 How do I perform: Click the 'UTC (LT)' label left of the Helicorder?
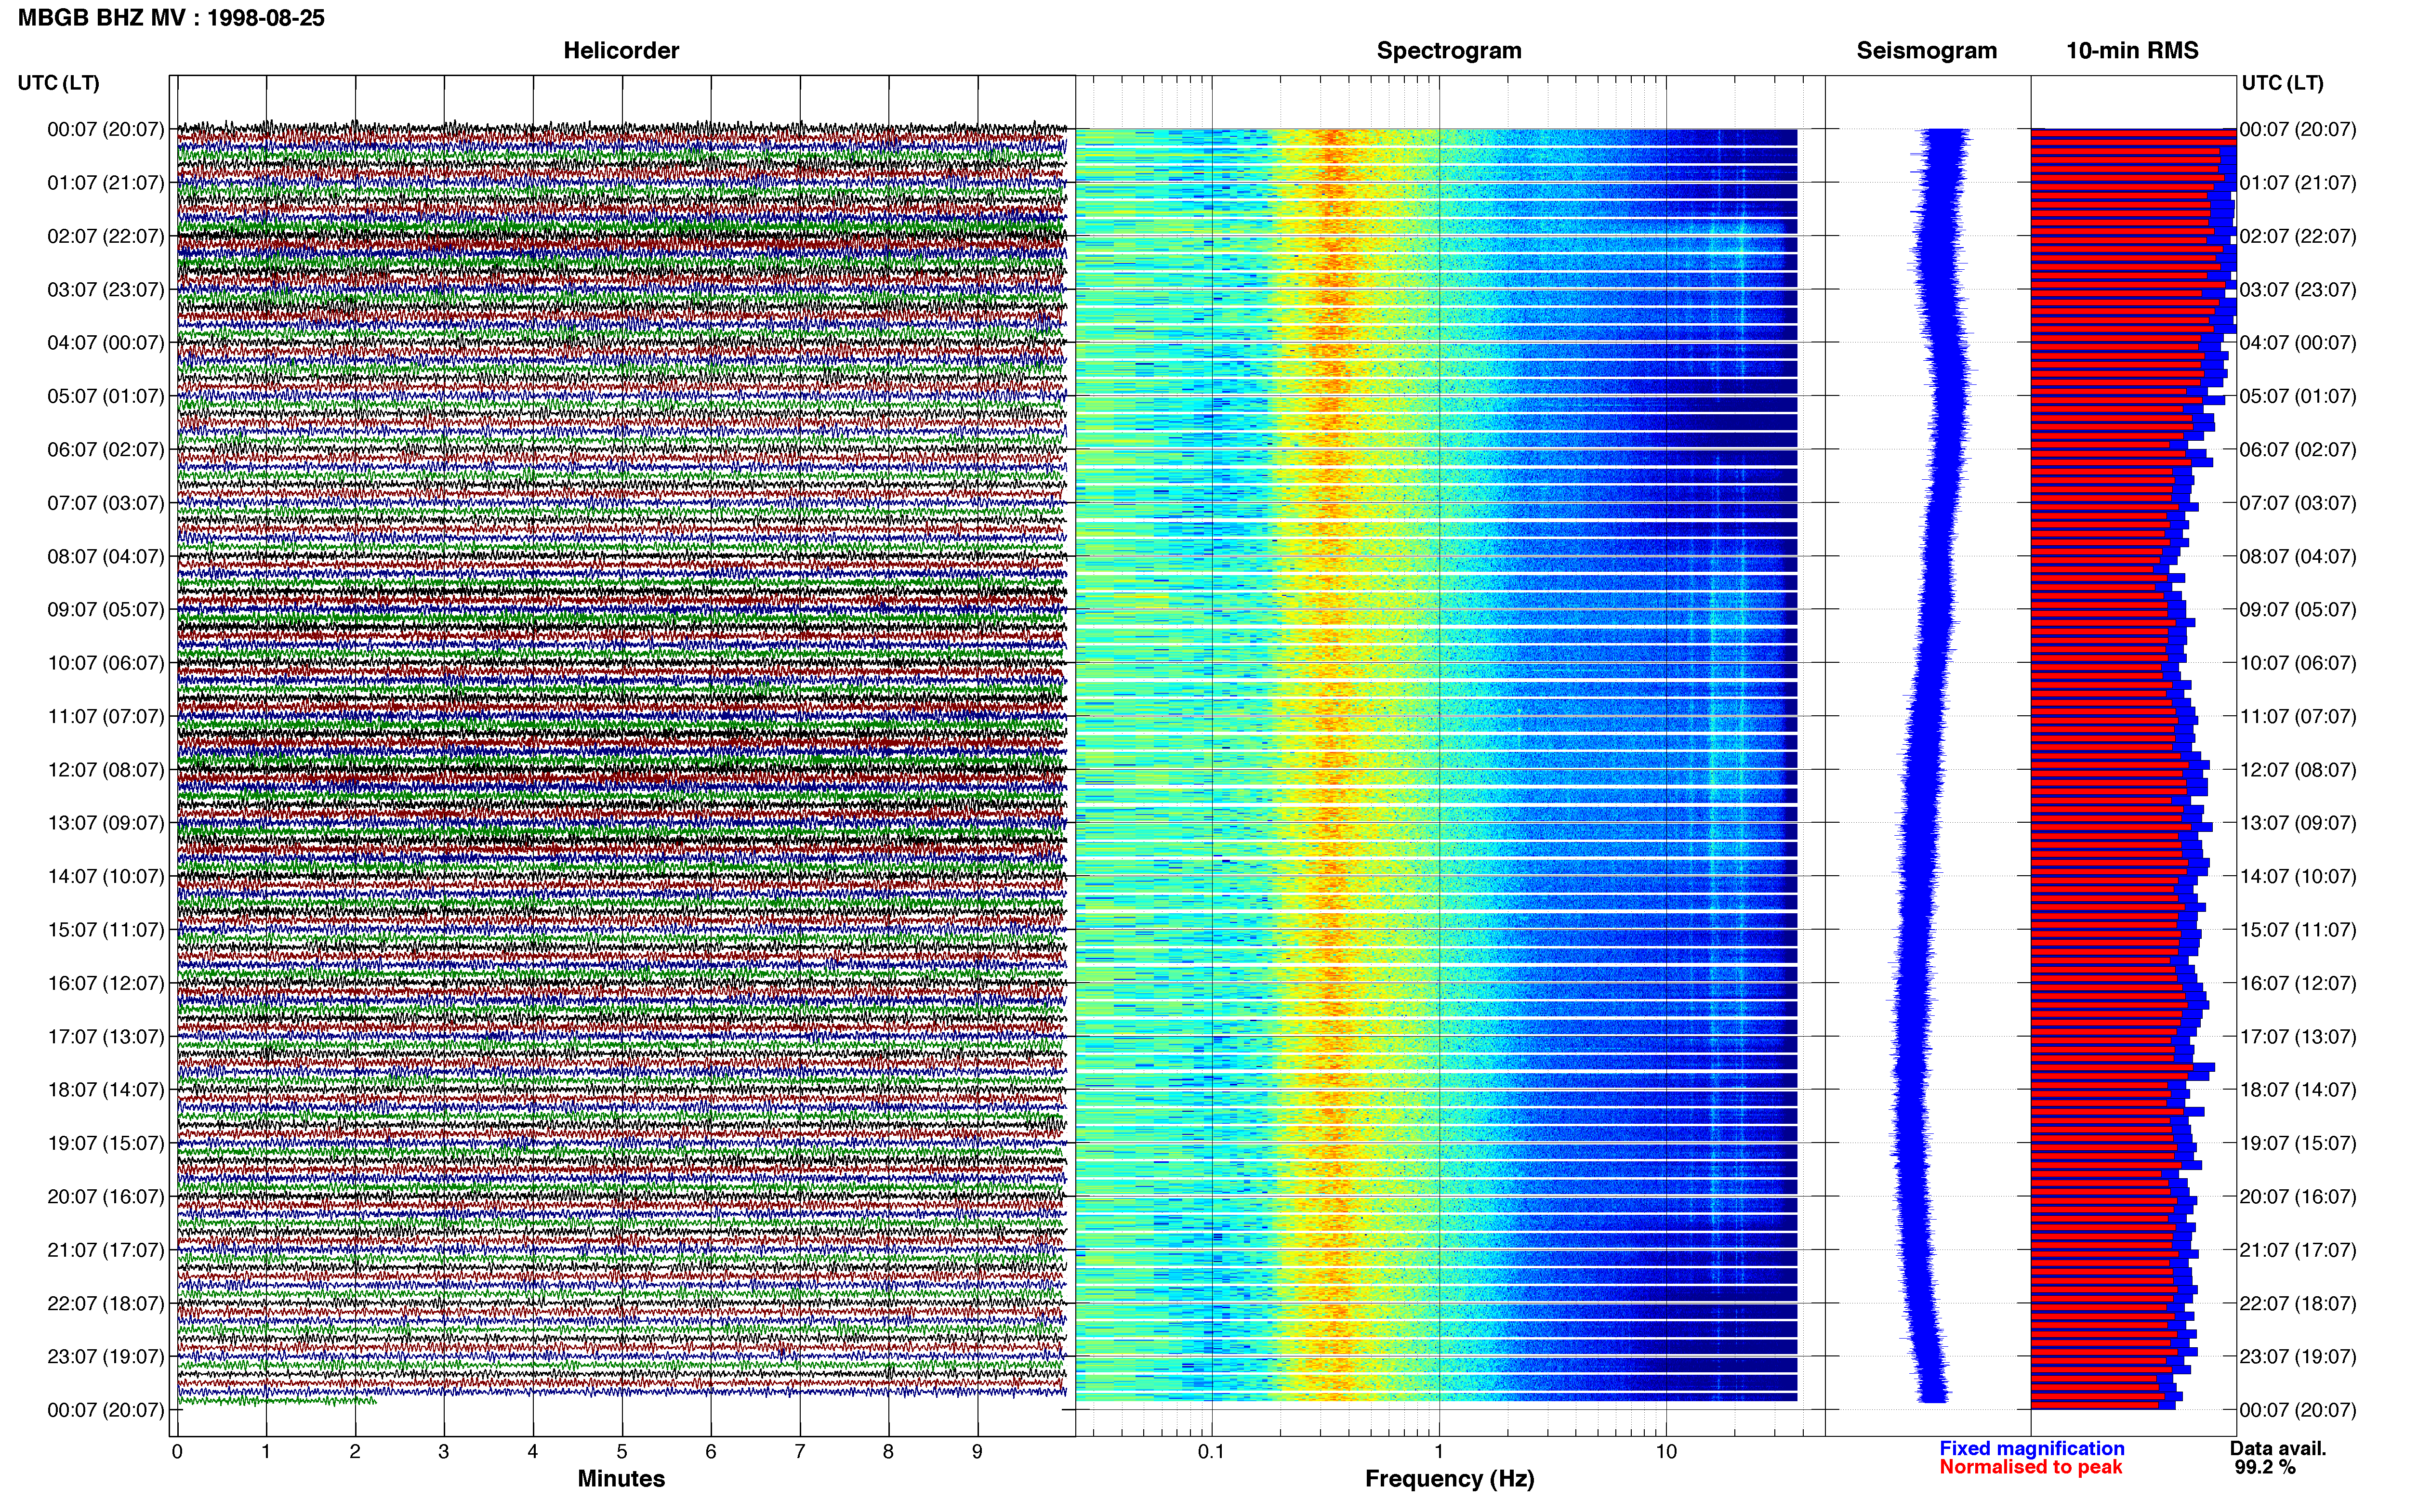click(58, 83)
